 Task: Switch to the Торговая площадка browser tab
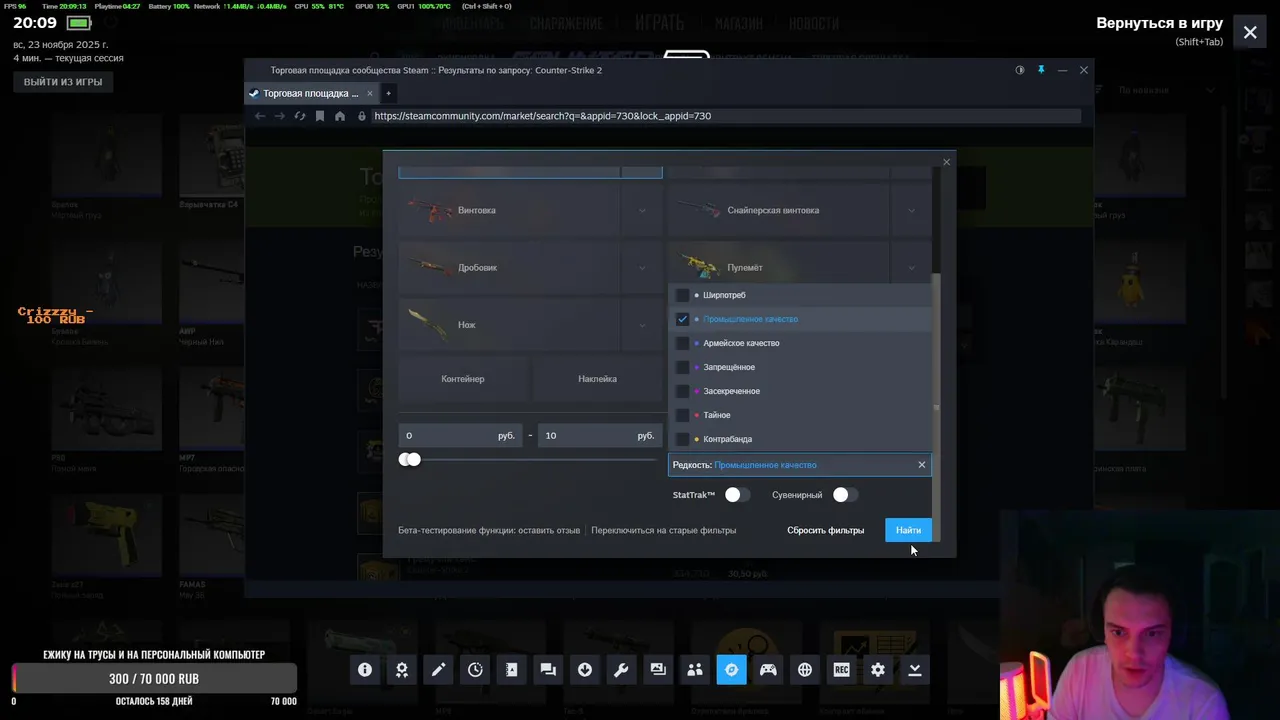[310, 93]
